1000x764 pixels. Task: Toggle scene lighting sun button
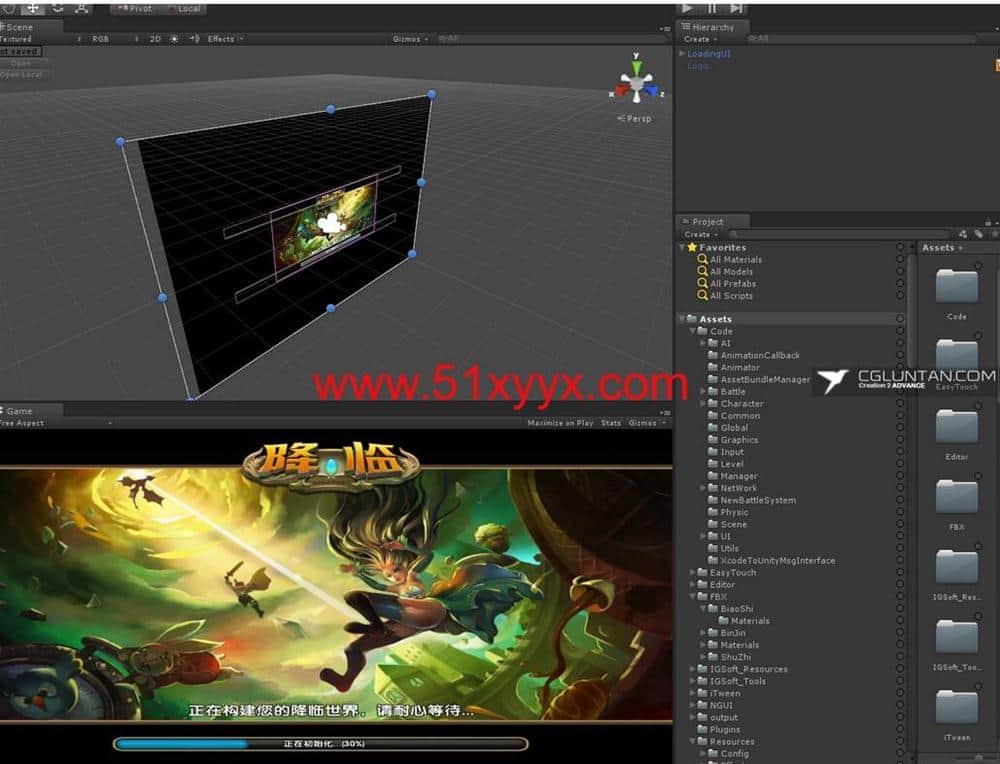(x=174, y=39)
